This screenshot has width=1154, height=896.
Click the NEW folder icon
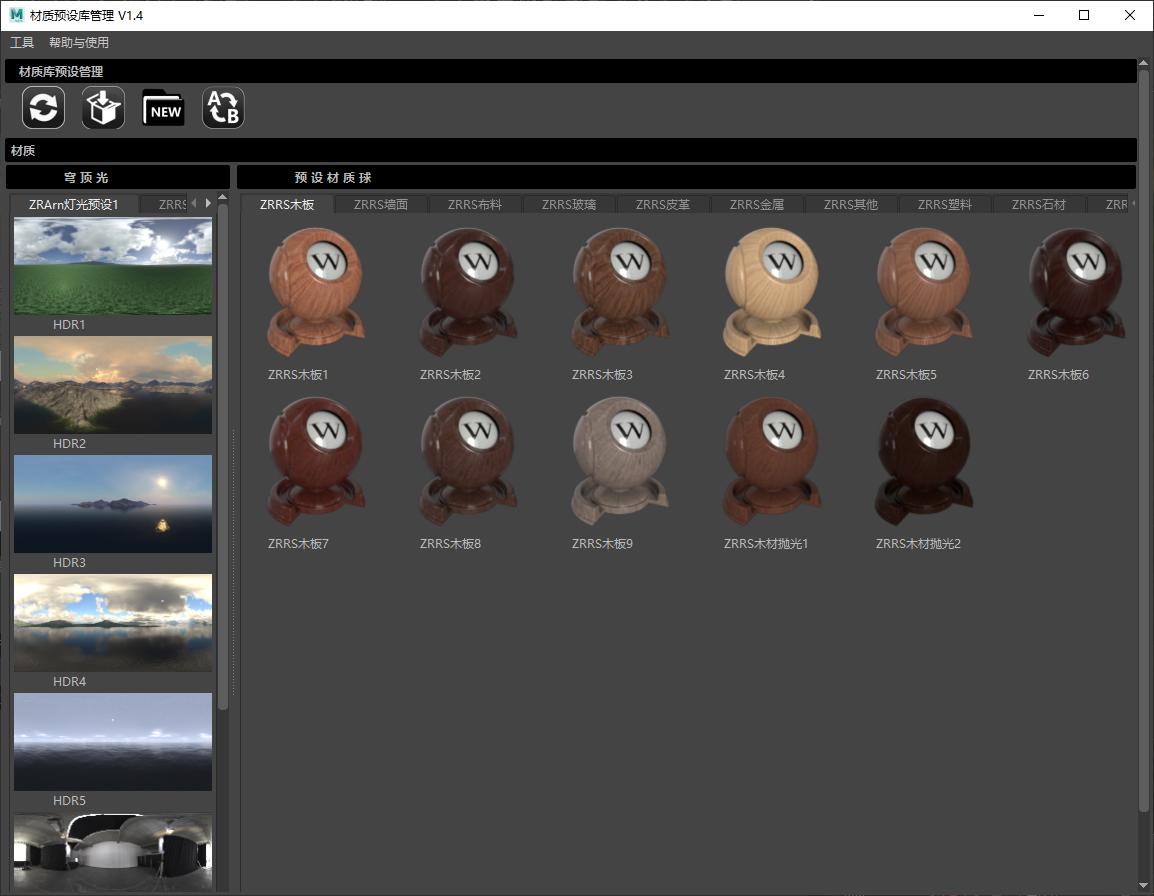point(164,108)
